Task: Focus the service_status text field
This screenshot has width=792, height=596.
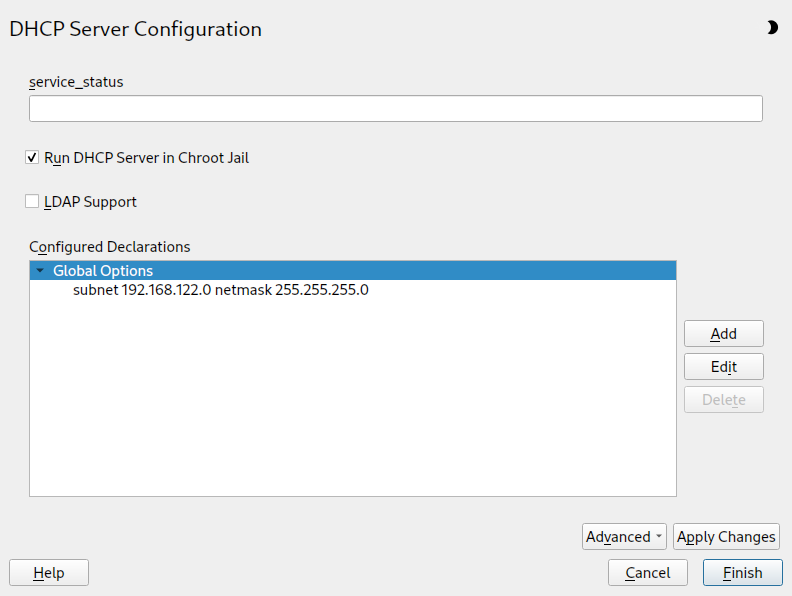Action: pos(395,109)
